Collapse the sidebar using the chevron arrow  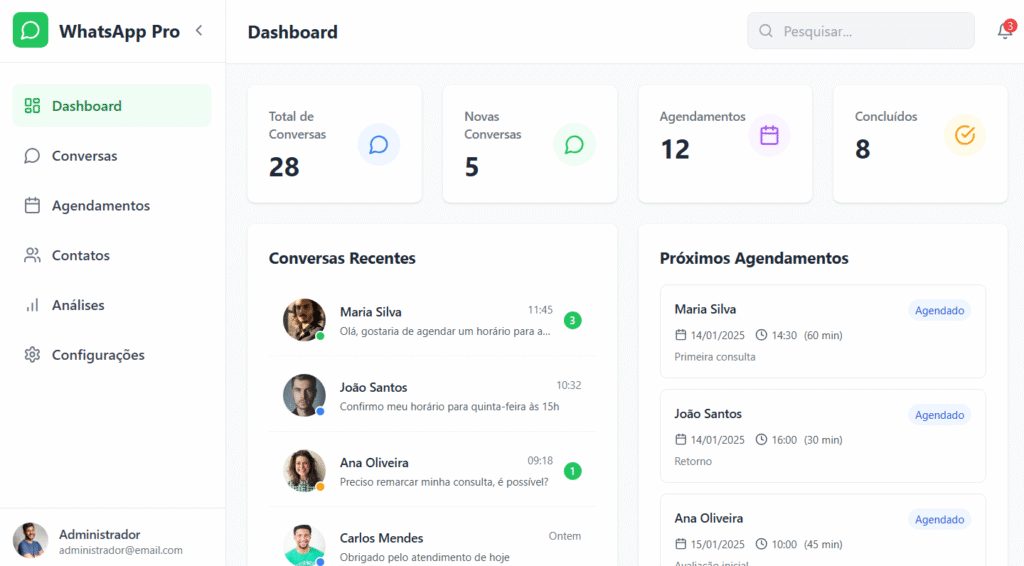199,30
